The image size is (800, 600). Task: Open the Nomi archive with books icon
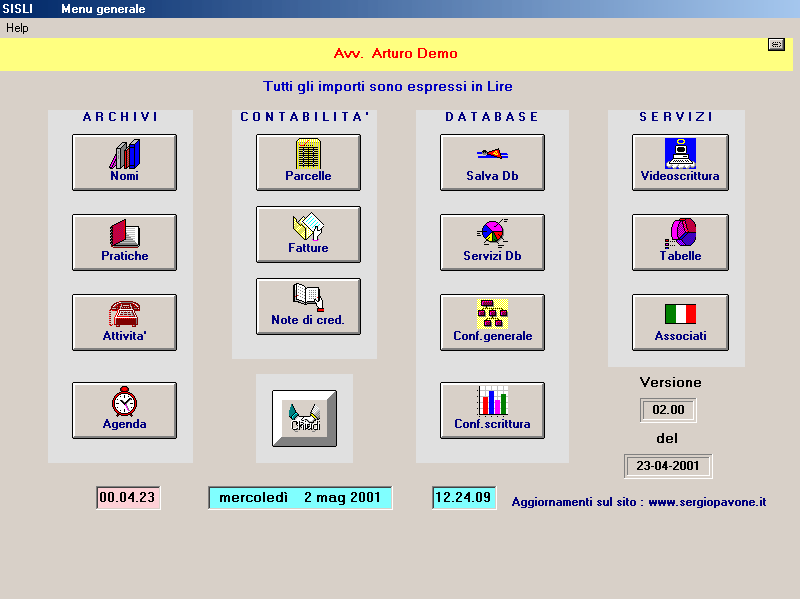tap(124, 162)
